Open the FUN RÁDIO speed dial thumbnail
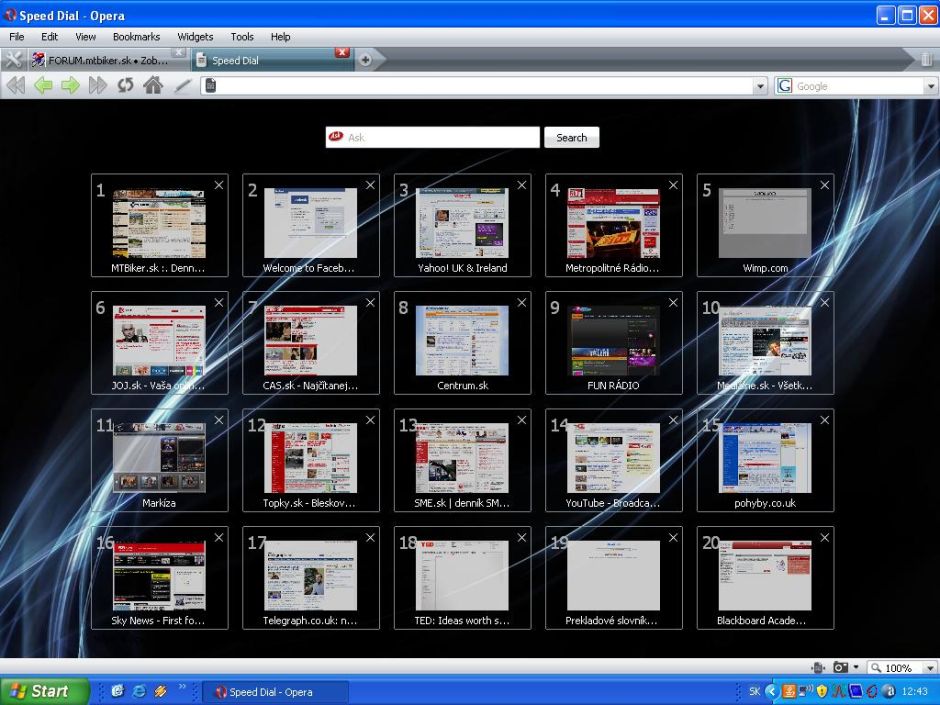940x705 pixels. tap(613, 342)
